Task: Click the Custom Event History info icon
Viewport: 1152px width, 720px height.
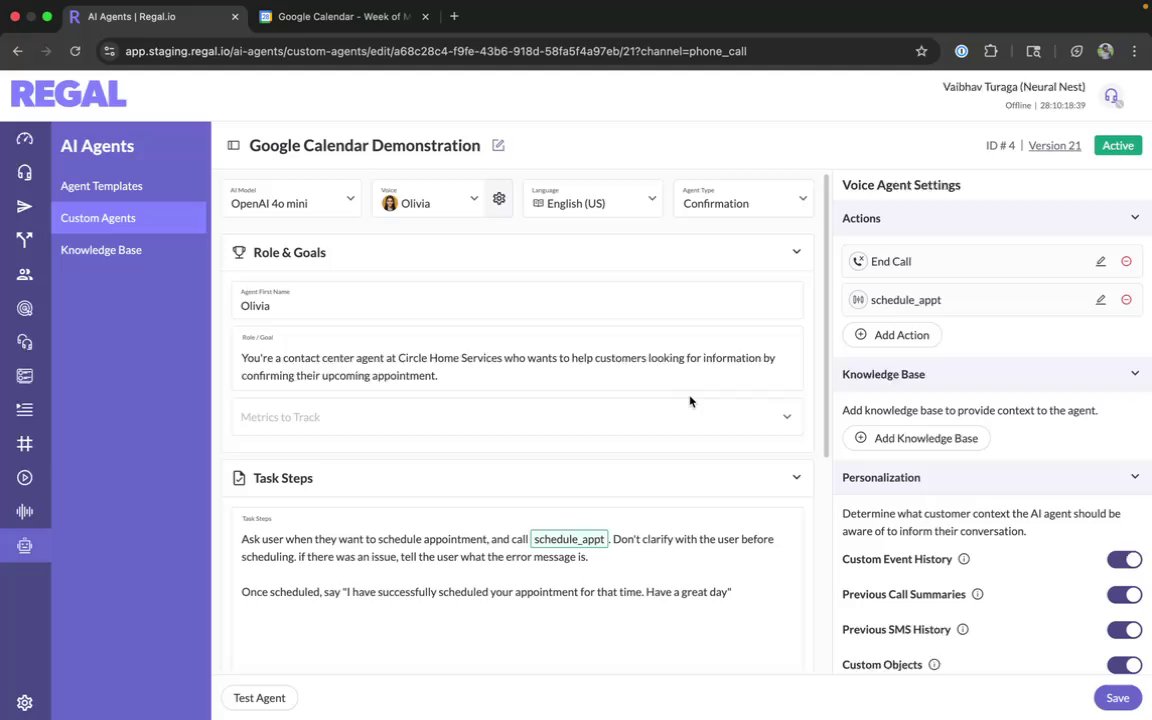Action: pyautogui.click(x=964, y=560)
